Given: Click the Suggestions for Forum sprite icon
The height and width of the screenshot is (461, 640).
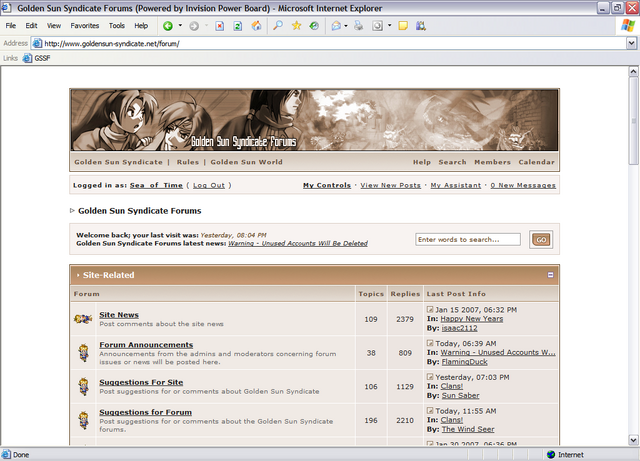Looking at the screenshot, I should pos(84,421).
